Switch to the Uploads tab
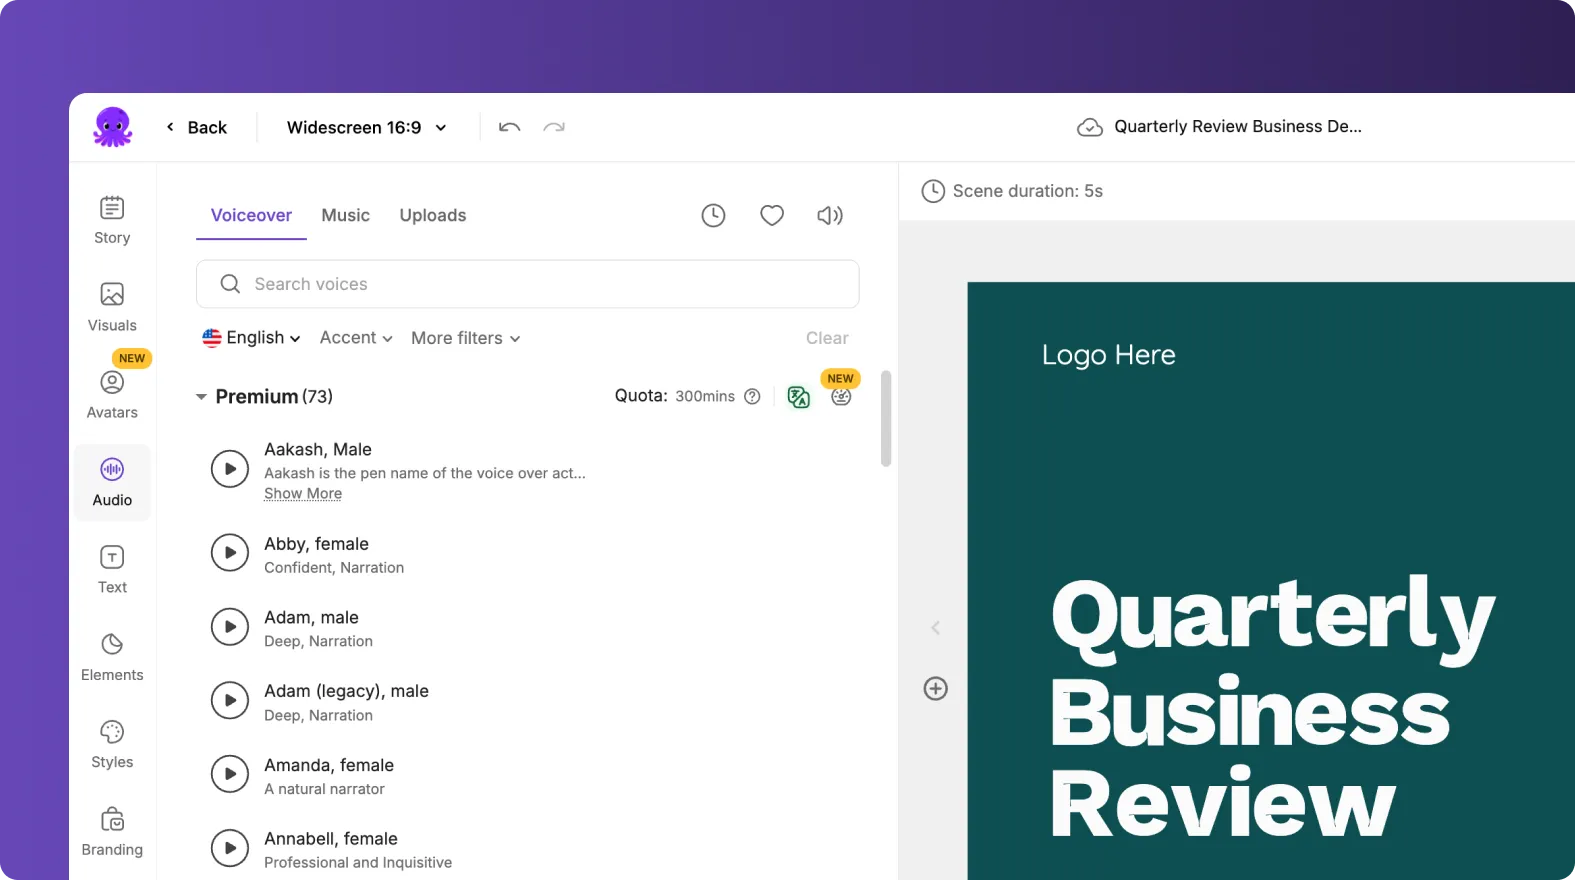This screenshot has height=880, width=1575. [x=432, y=215]
